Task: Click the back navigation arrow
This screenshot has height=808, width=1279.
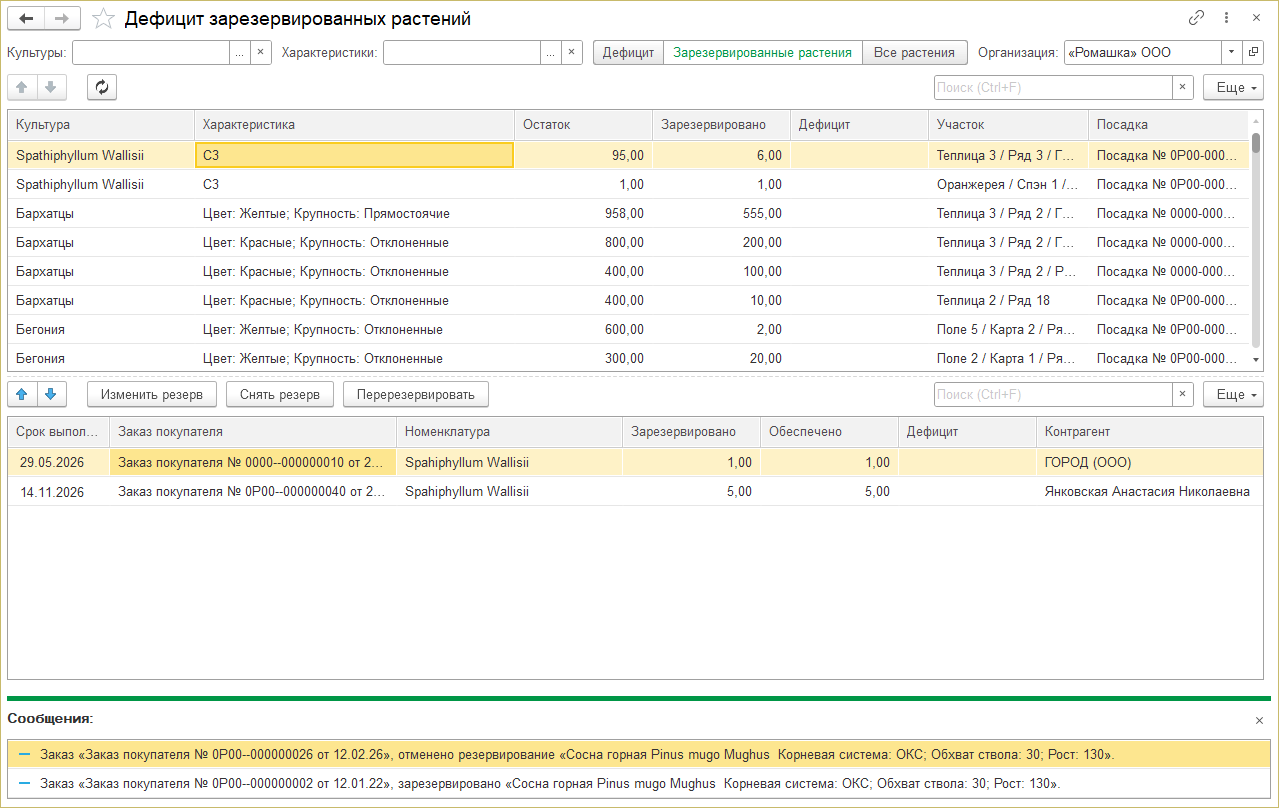Action: click(26, 19)
